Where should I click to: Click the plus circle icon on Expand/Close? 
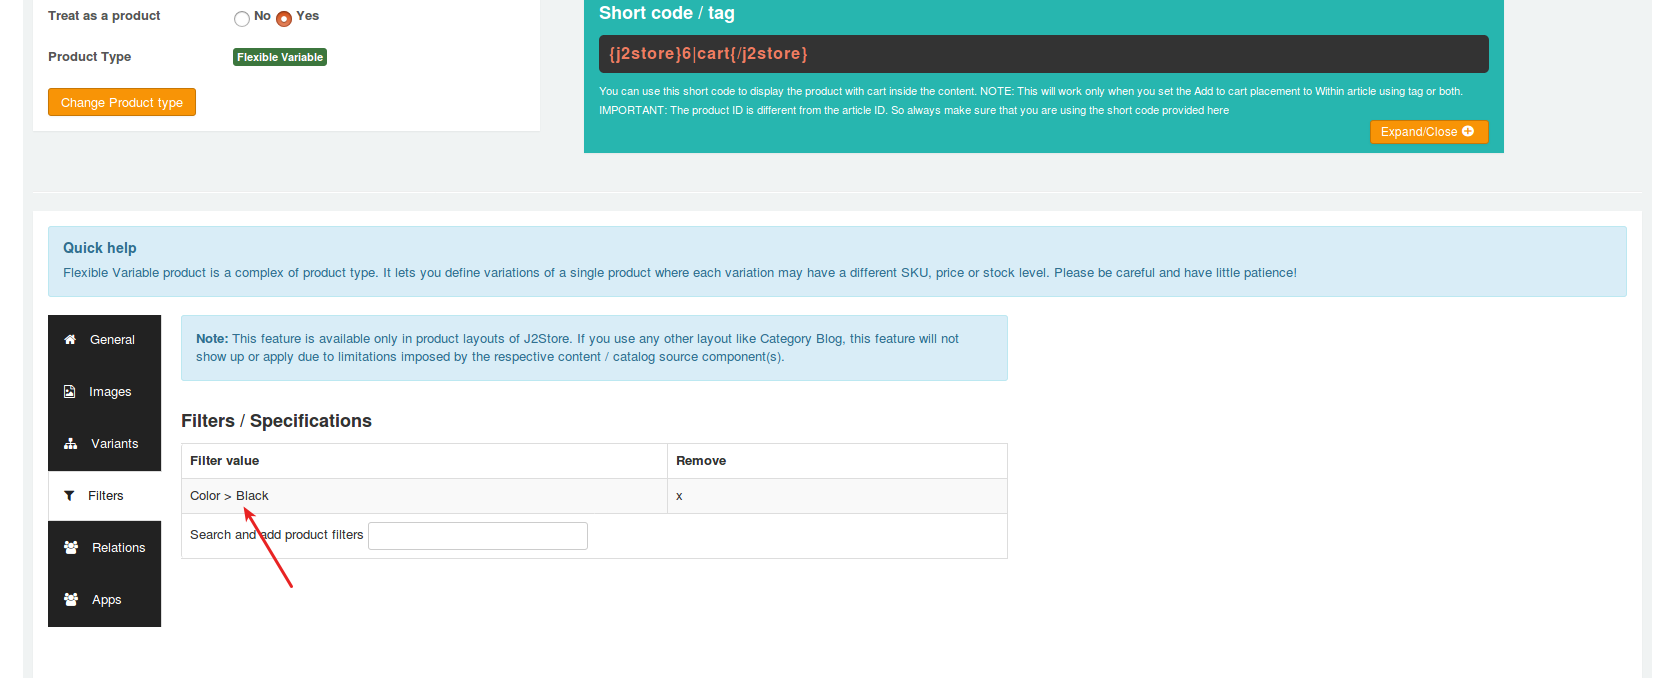point(1468,132)
